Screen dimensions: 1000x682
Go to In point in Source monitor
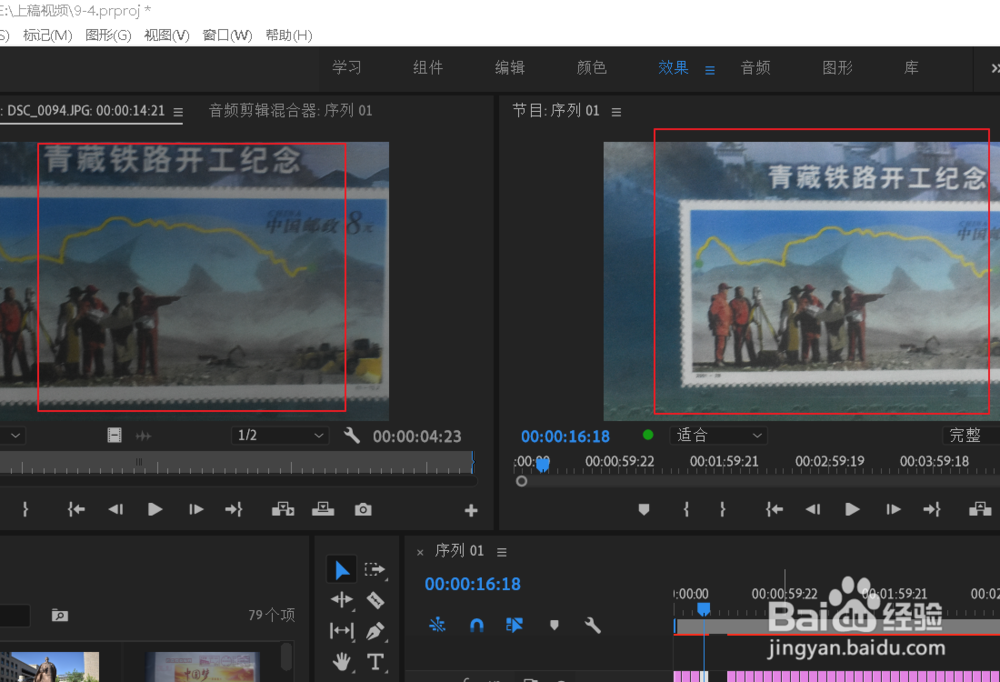tap(76, 509)
